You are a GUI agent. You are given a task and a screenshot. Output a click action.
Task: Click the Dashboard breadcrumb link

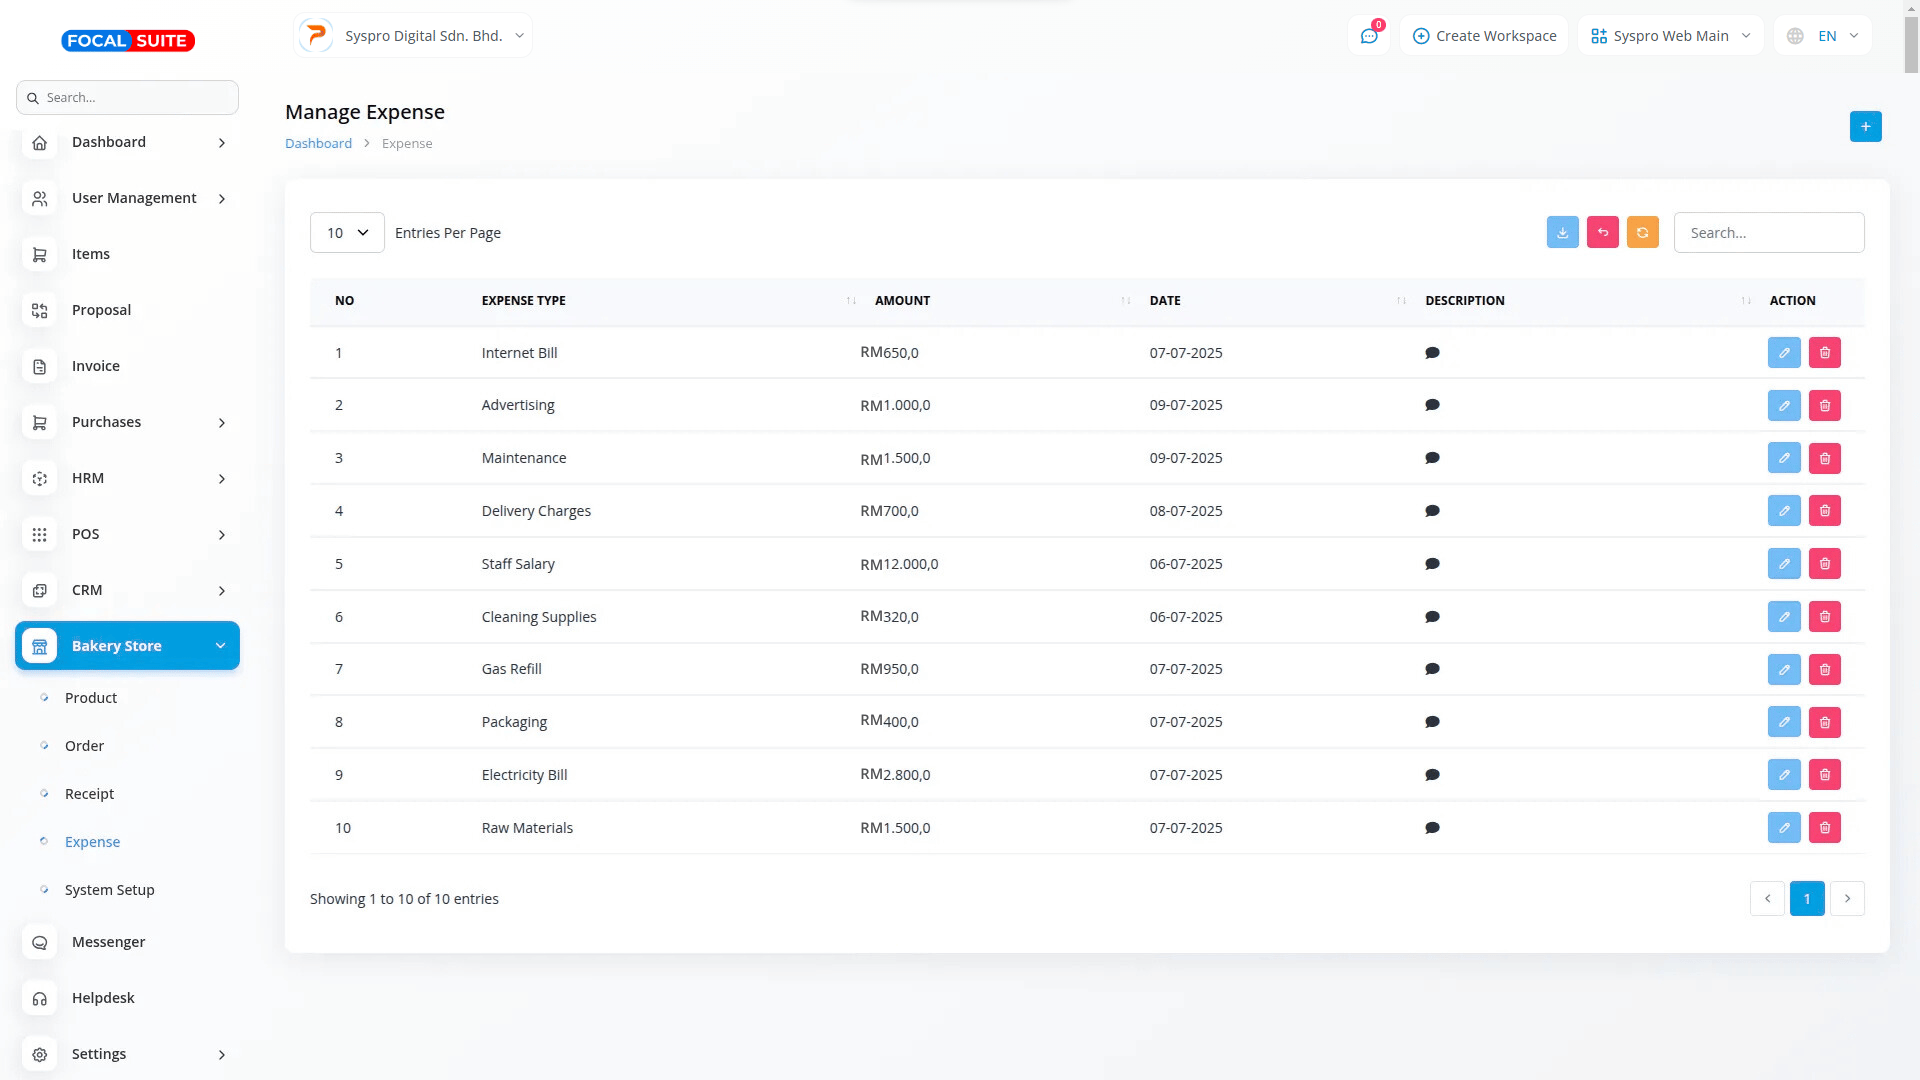[318, 144]
